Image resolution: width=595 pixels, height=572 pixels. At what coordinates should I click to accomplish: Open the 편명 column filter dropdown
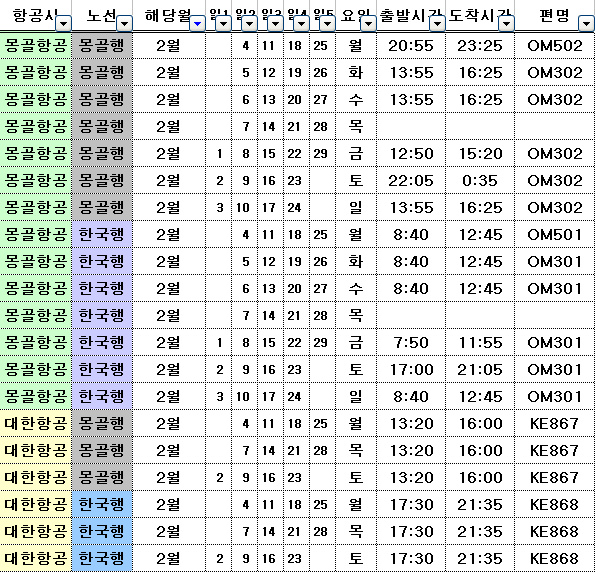tap(586, 24)
